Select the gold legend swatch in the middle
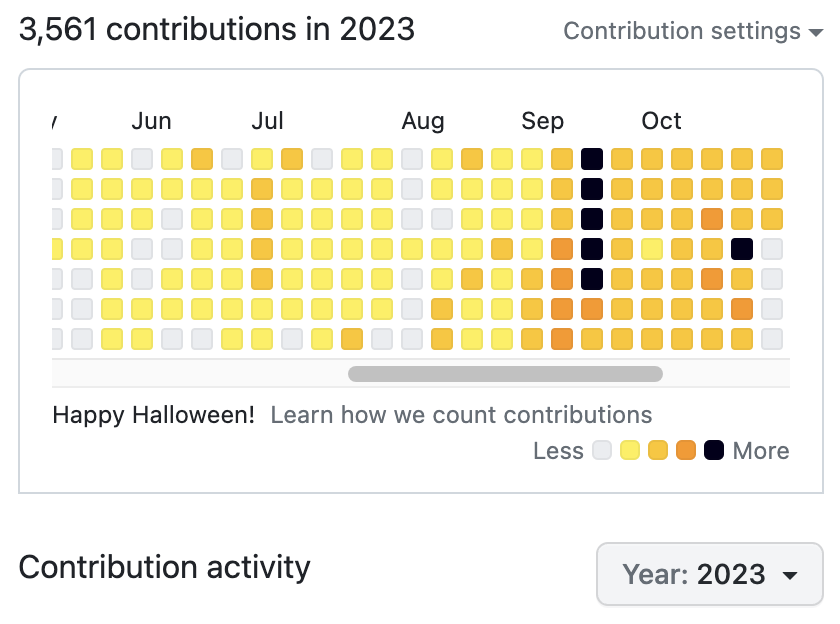Screen dimensions: 840x624 tap(658, 450)
